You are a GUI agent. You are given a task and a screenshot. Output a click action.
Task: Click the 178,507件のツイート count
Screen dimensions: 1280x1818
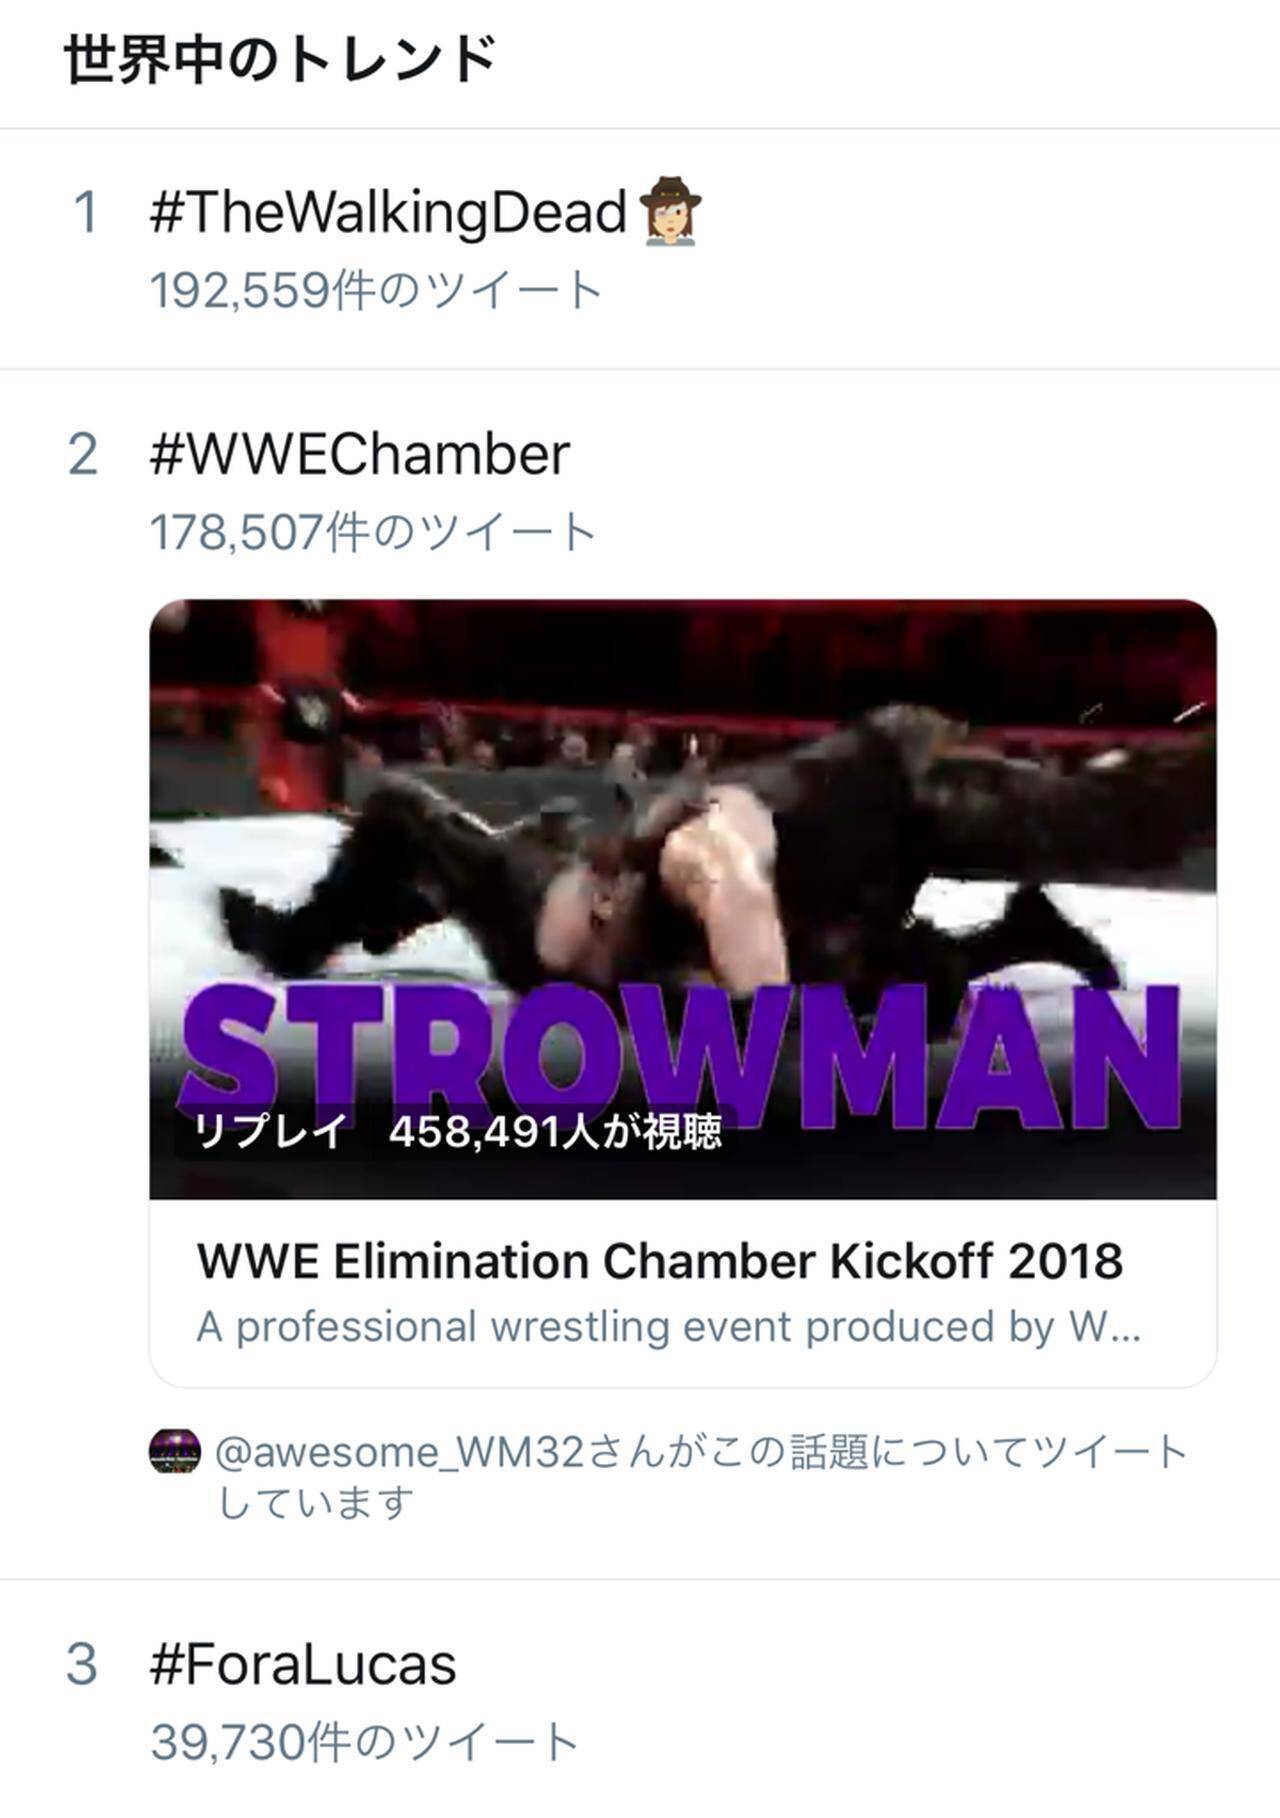pyautogui.click(x=373, y=532)
